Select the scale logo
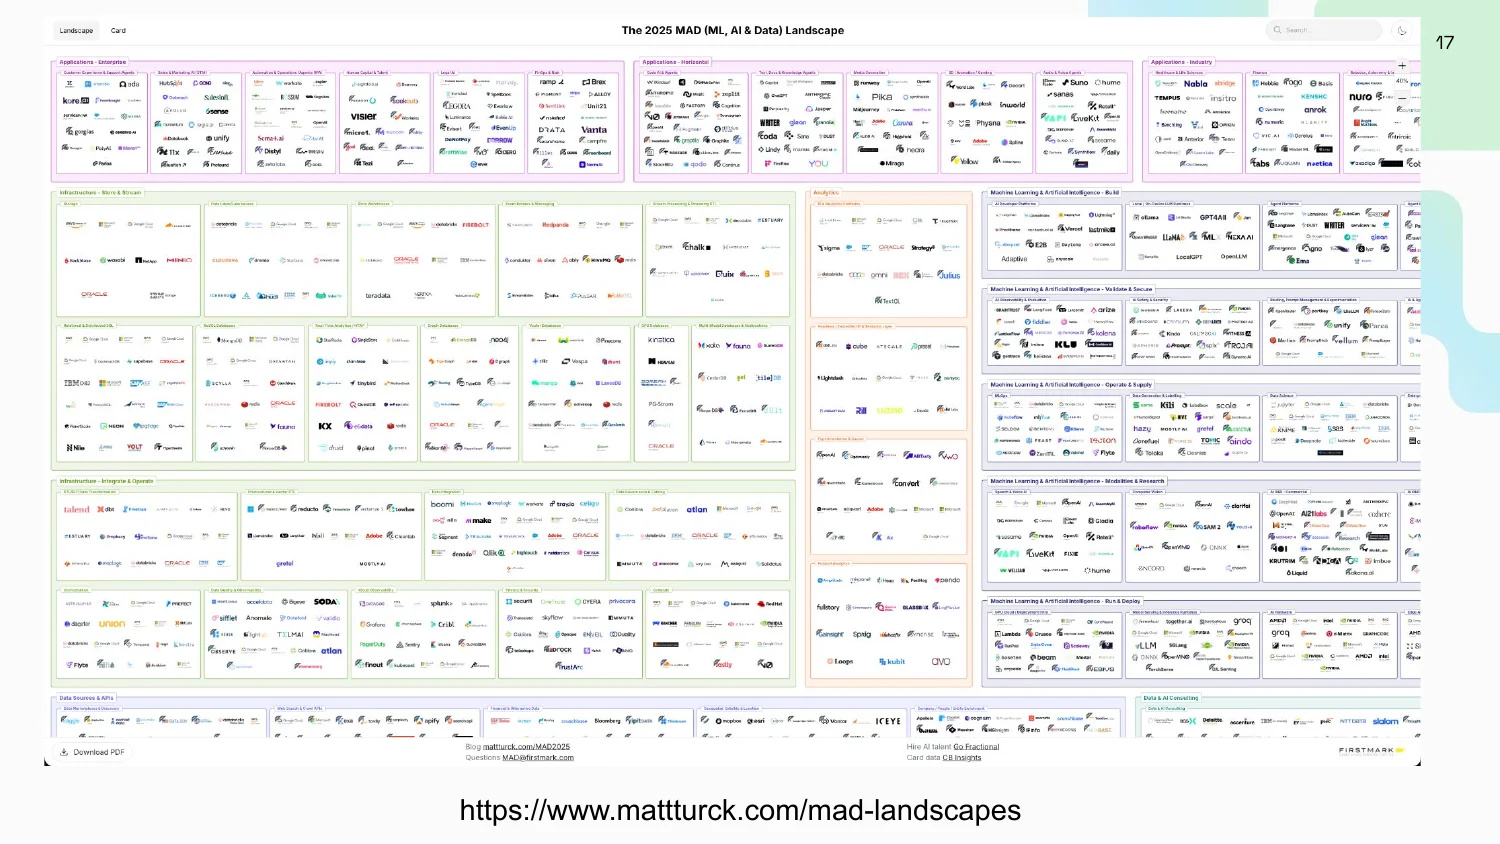Screen dimensions: 1500x844 tap(1226, 406)
